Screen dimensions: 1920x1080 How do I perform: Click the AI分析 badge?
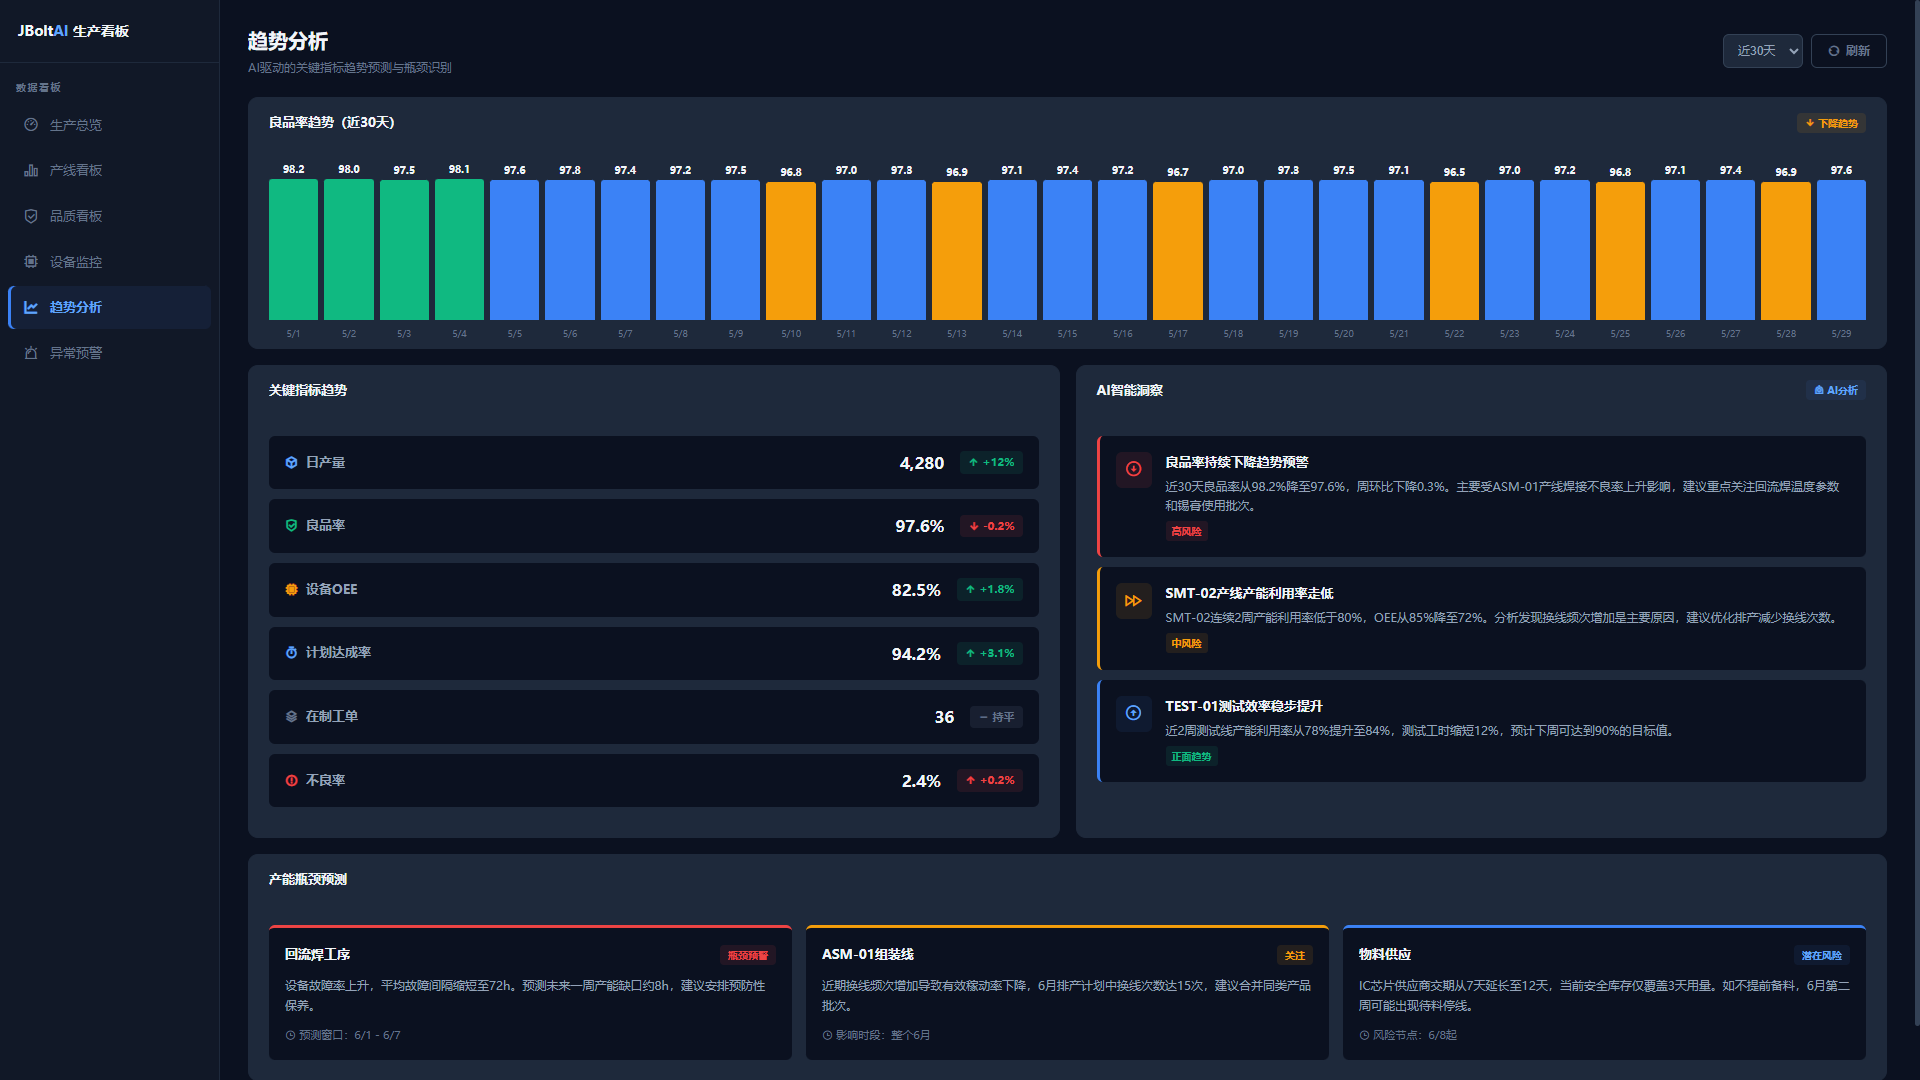click(x=1836, y=390)
